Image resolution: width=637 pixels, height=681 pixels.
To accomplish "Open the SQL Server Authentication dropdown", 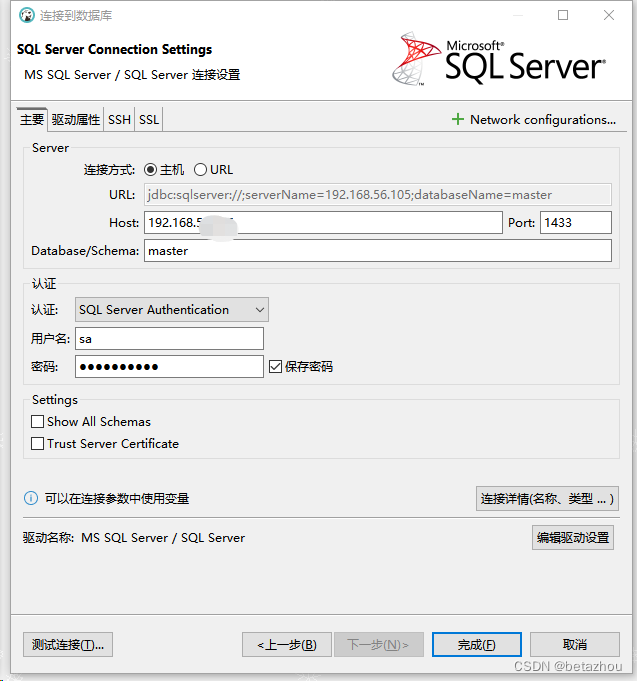I will click(172, 310).
